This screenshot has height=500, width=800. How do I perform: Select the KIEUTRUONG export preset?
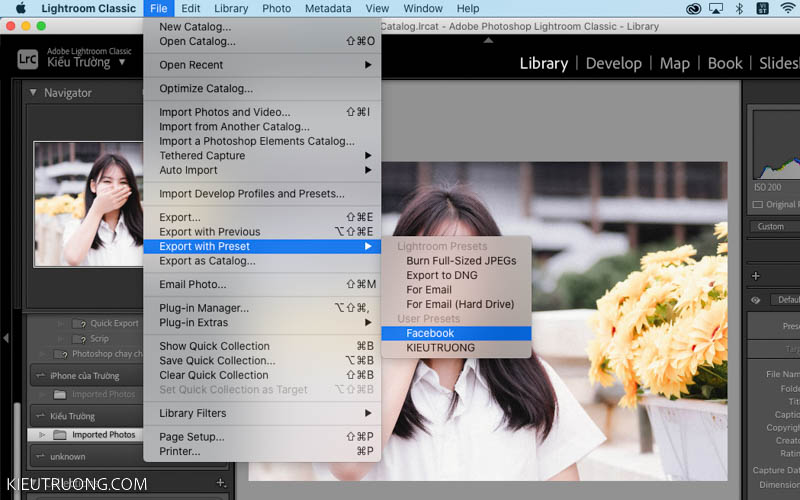coord(456,347)
